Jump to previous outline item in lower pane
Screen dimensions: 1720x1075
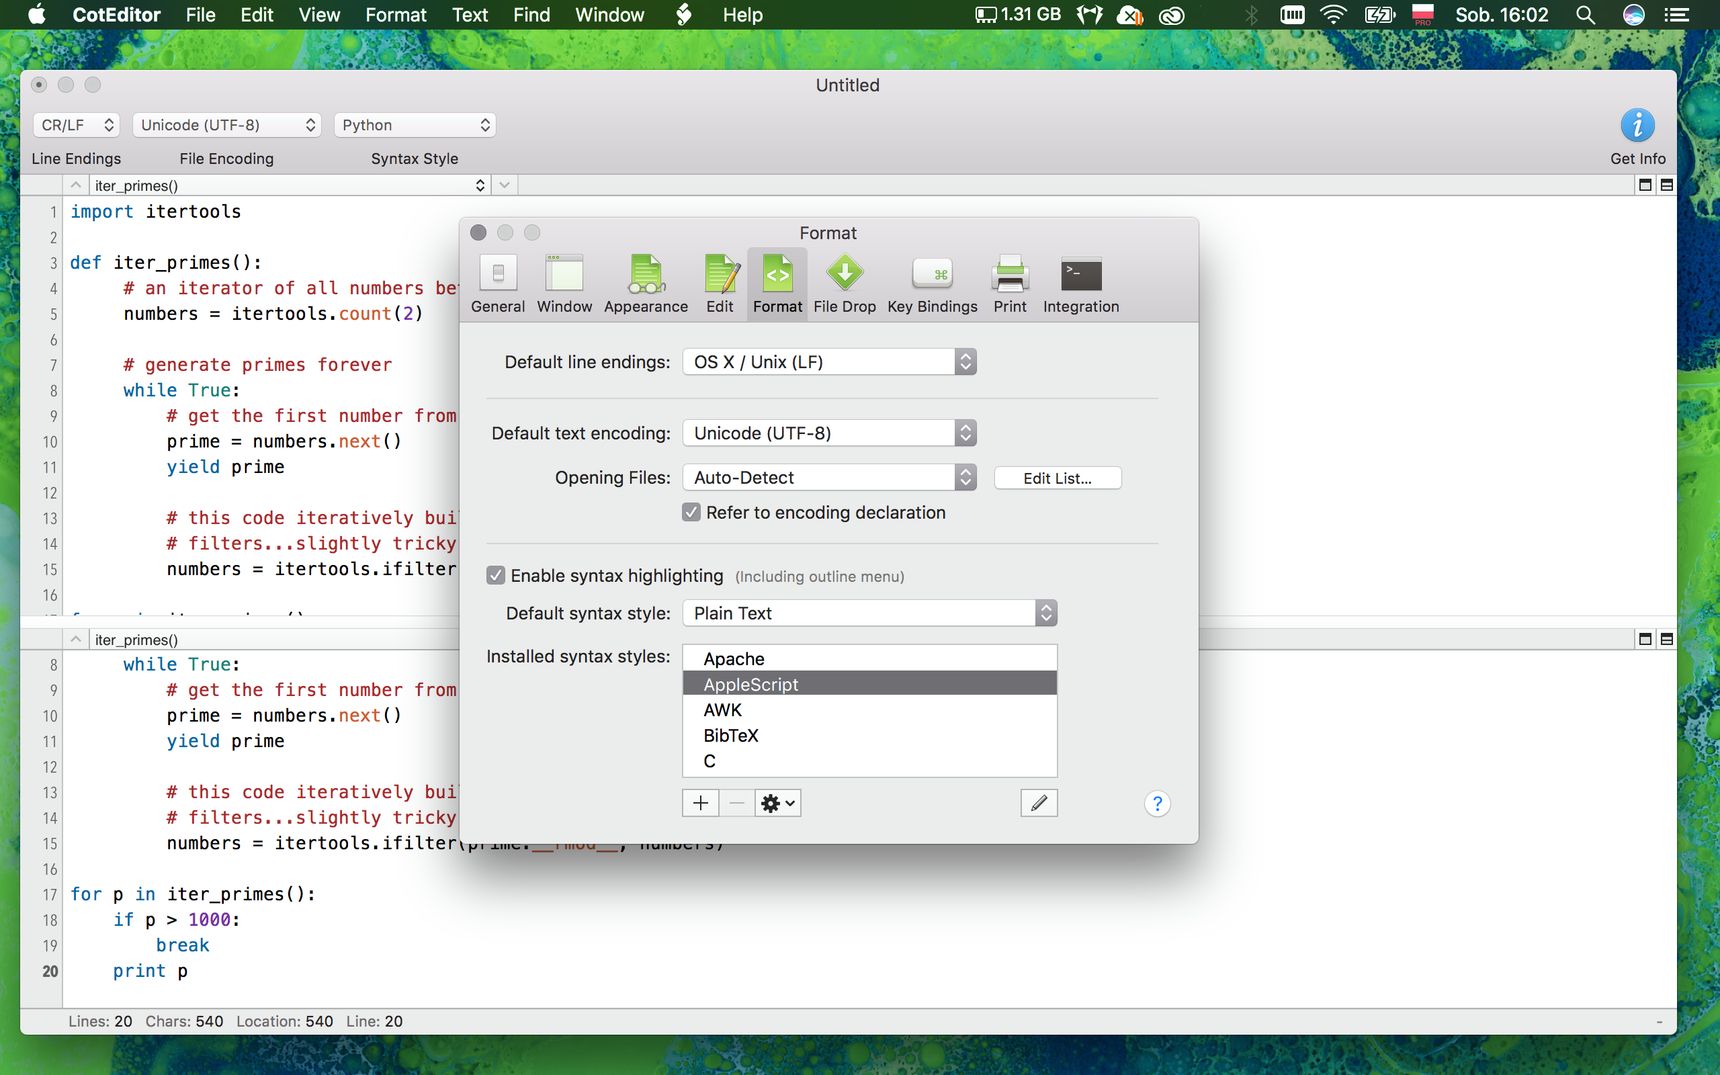click(75, 639)
